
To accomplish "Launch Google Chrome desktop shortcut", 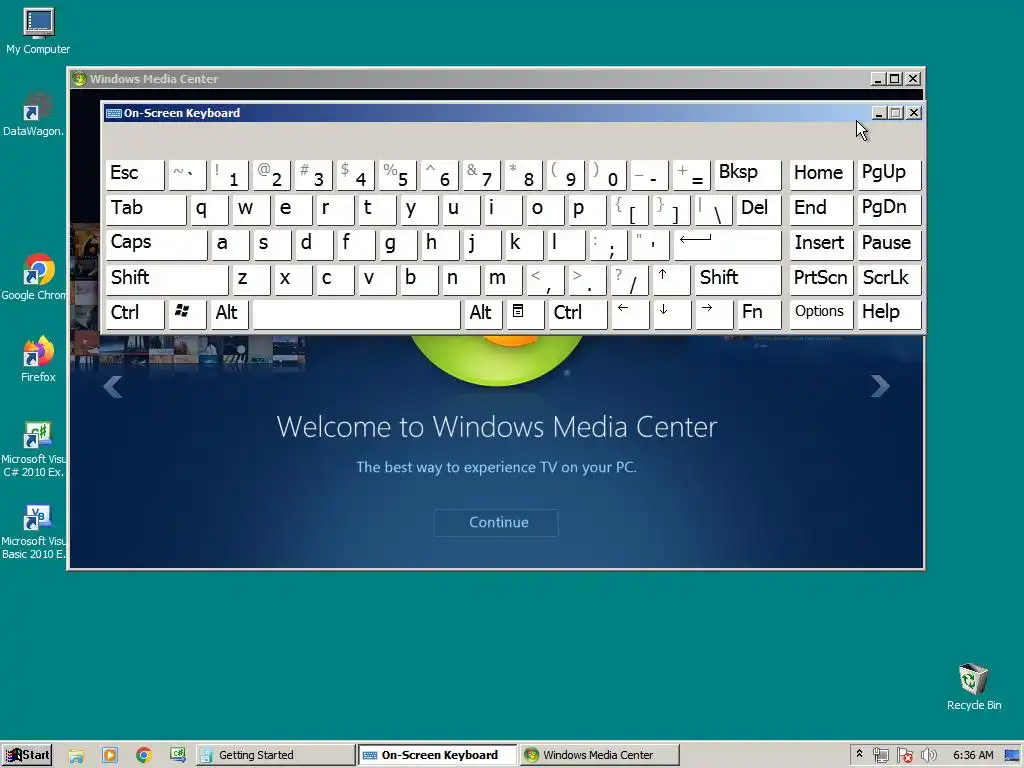I will [x=34, y=277].
